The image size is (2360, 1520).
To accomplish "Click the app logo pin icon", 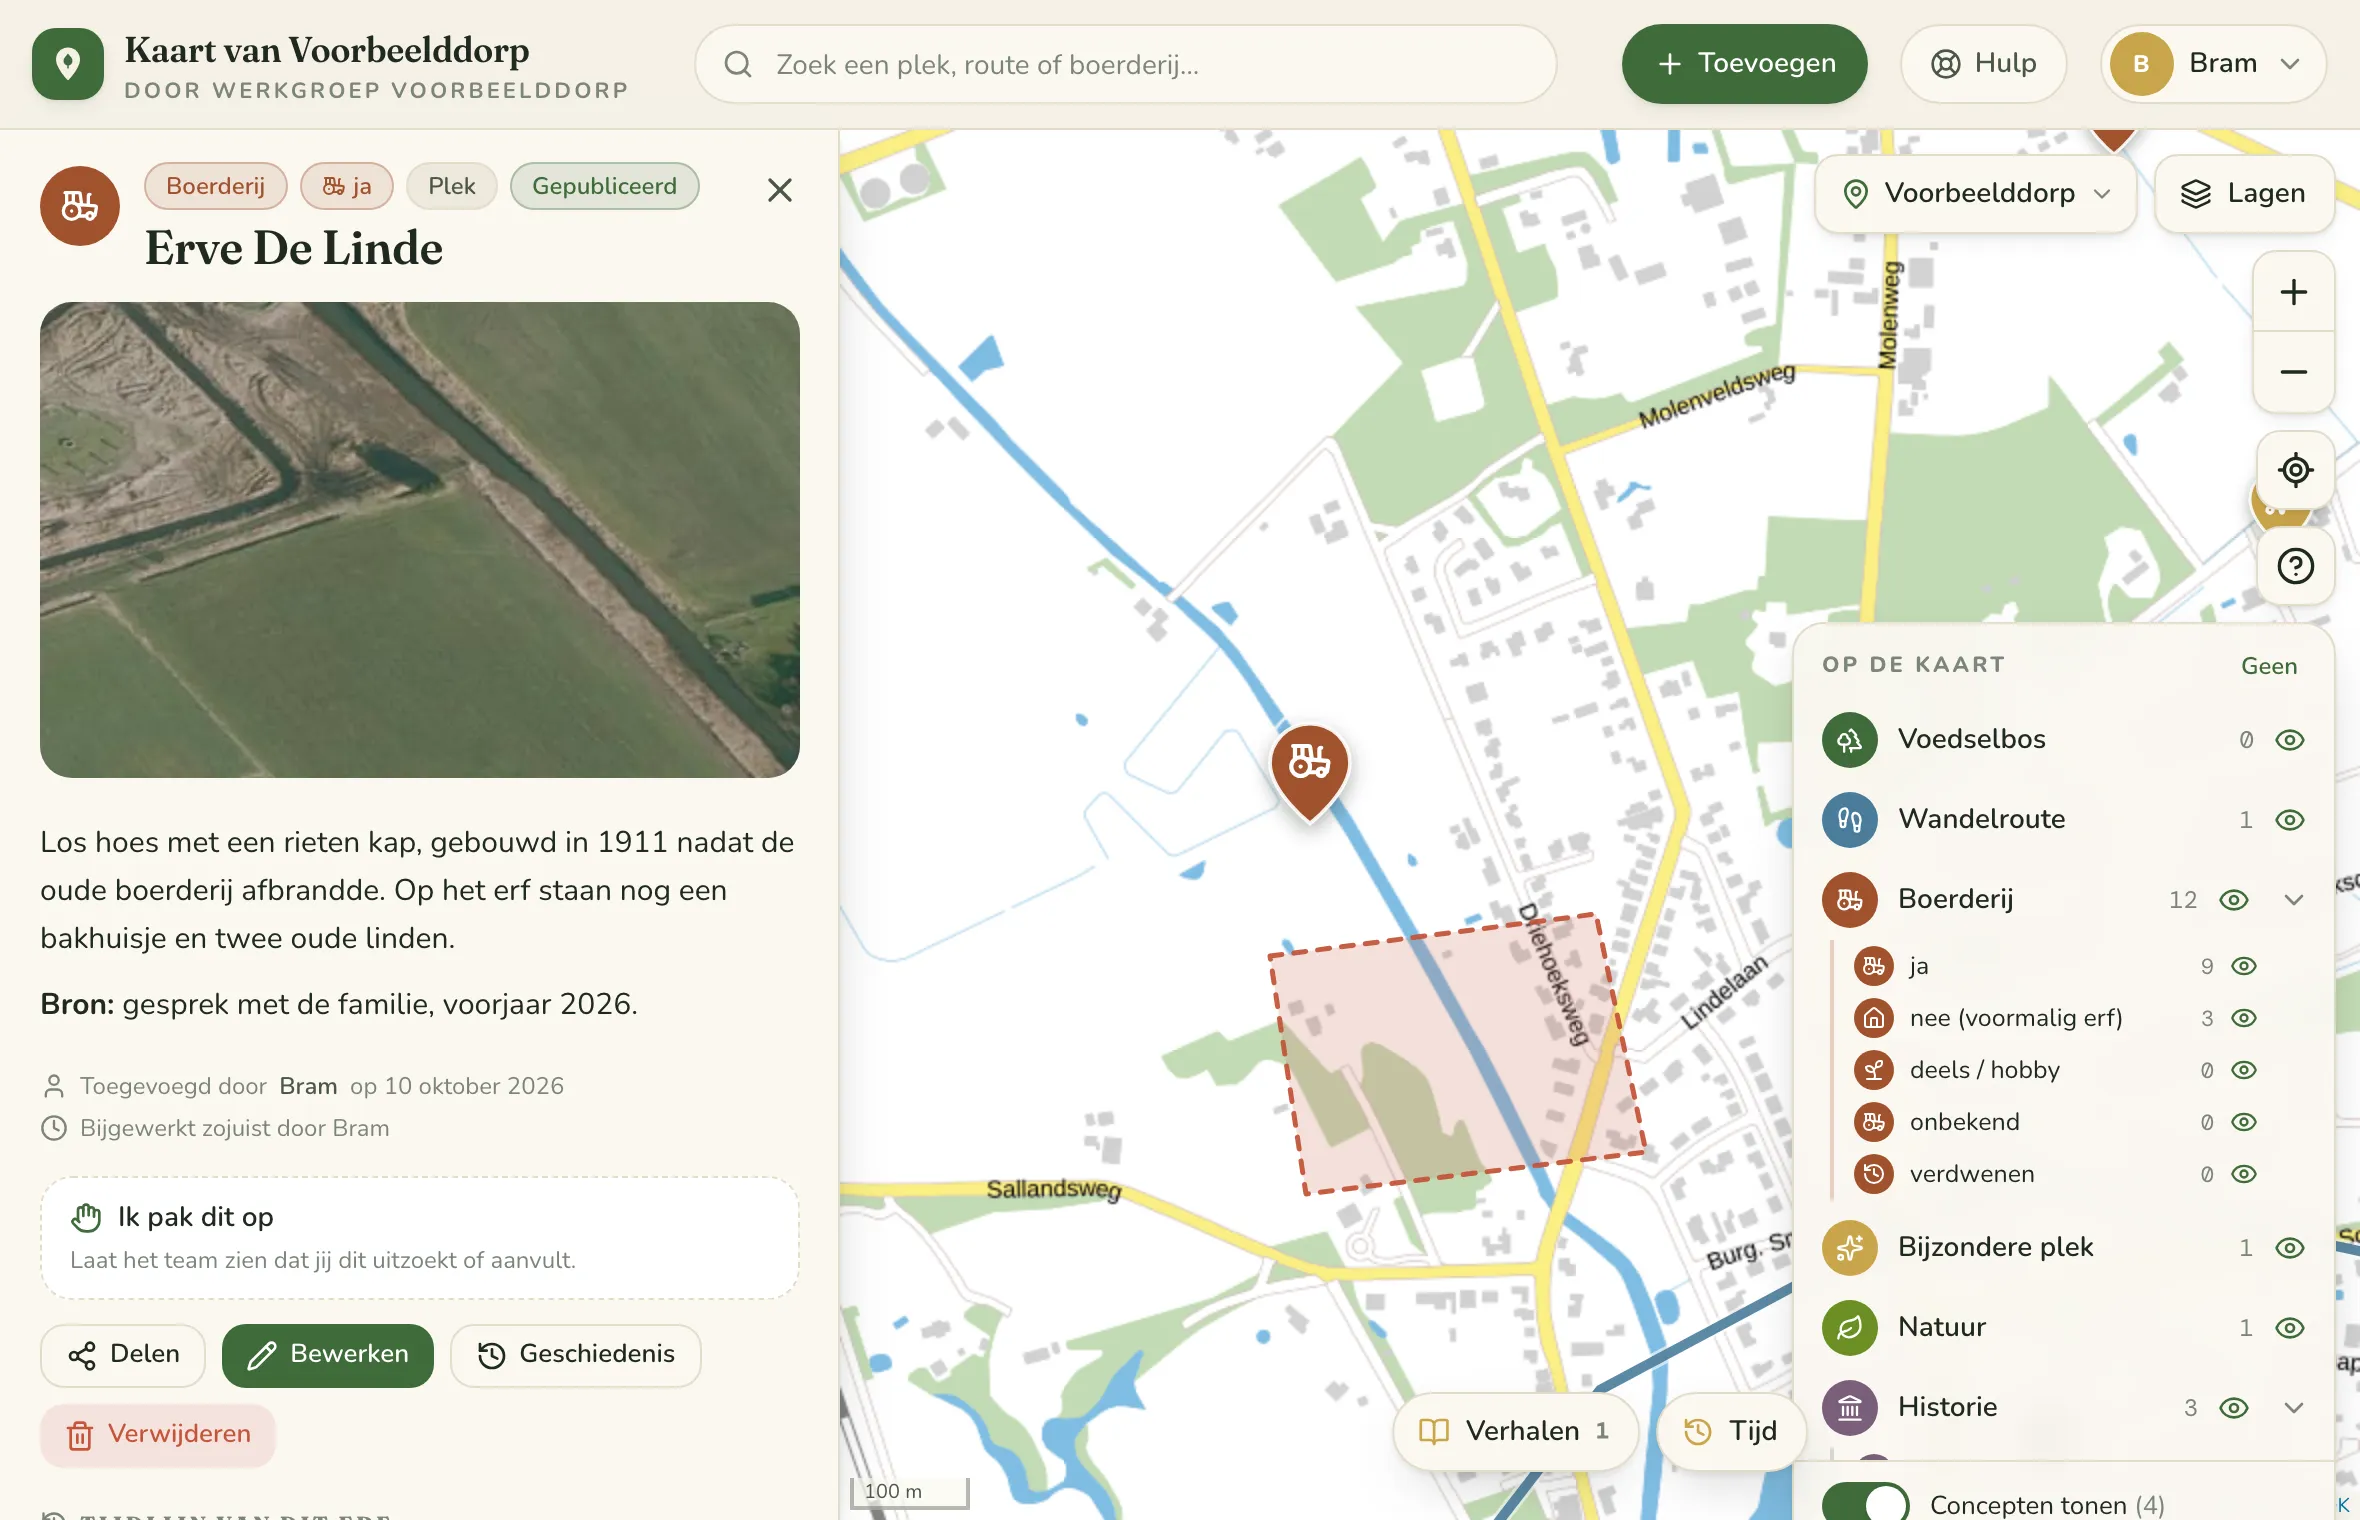I will tap(68, 64).
